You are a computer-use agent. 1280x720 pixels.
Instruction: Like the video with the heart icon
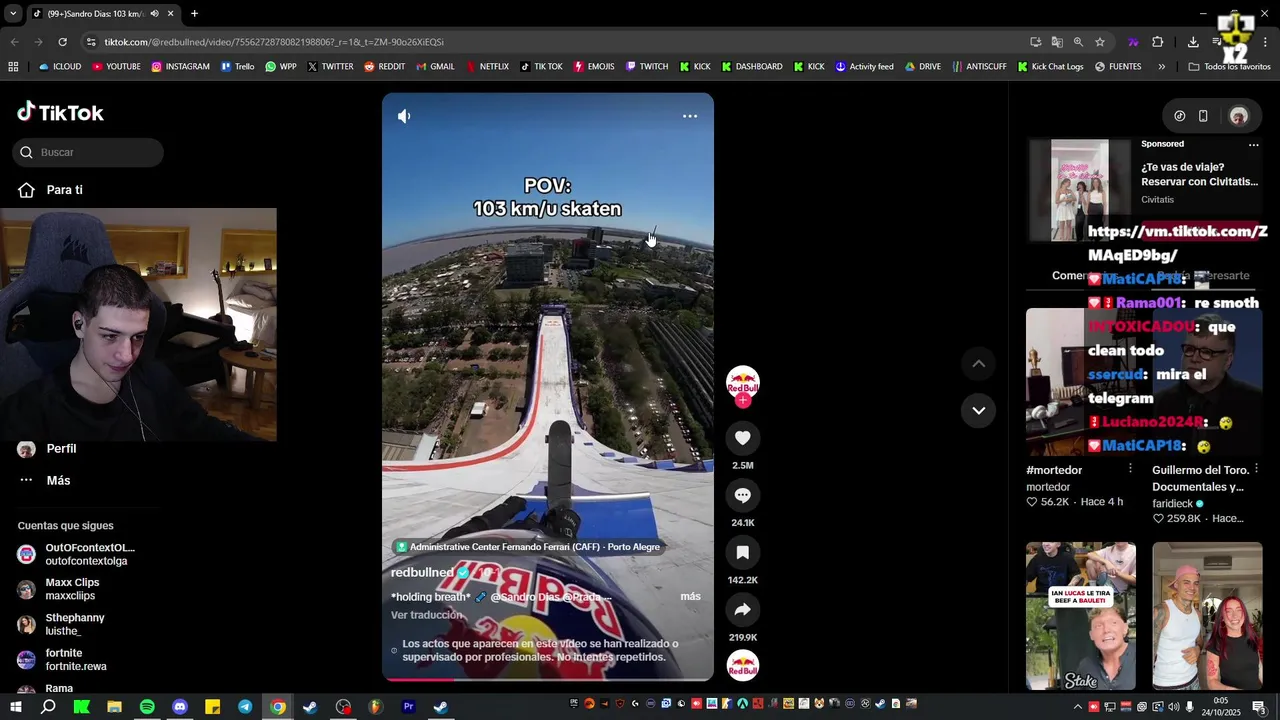743,438
